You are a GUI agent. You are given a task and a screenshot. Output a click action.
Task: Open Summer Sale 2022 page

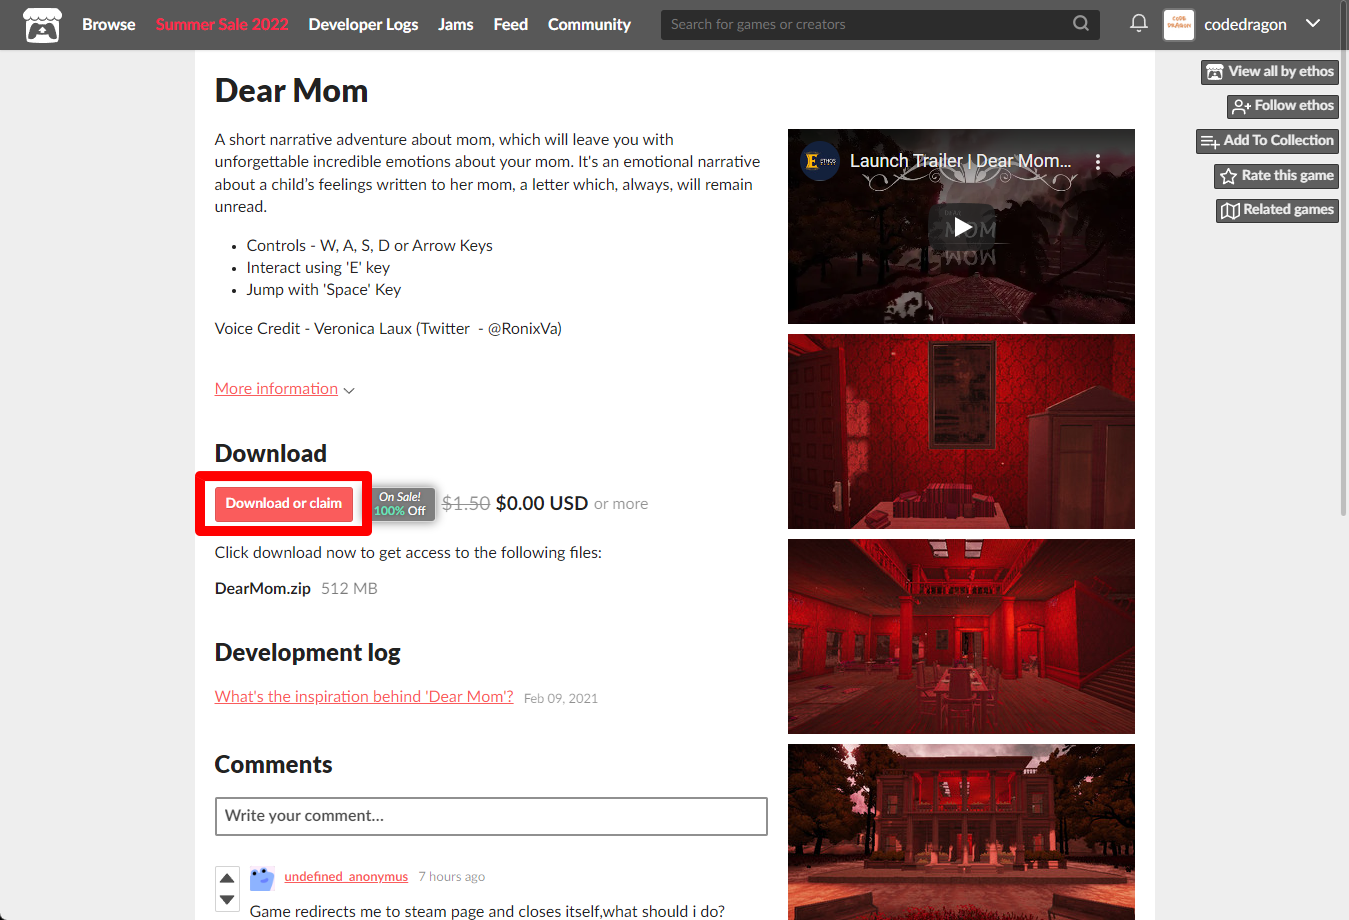tap(222, 24)
